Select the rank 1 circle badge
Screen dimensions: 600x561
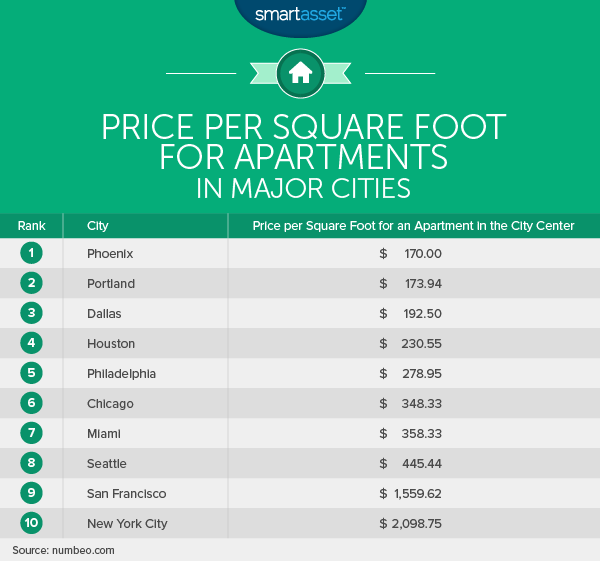point(31,253)
